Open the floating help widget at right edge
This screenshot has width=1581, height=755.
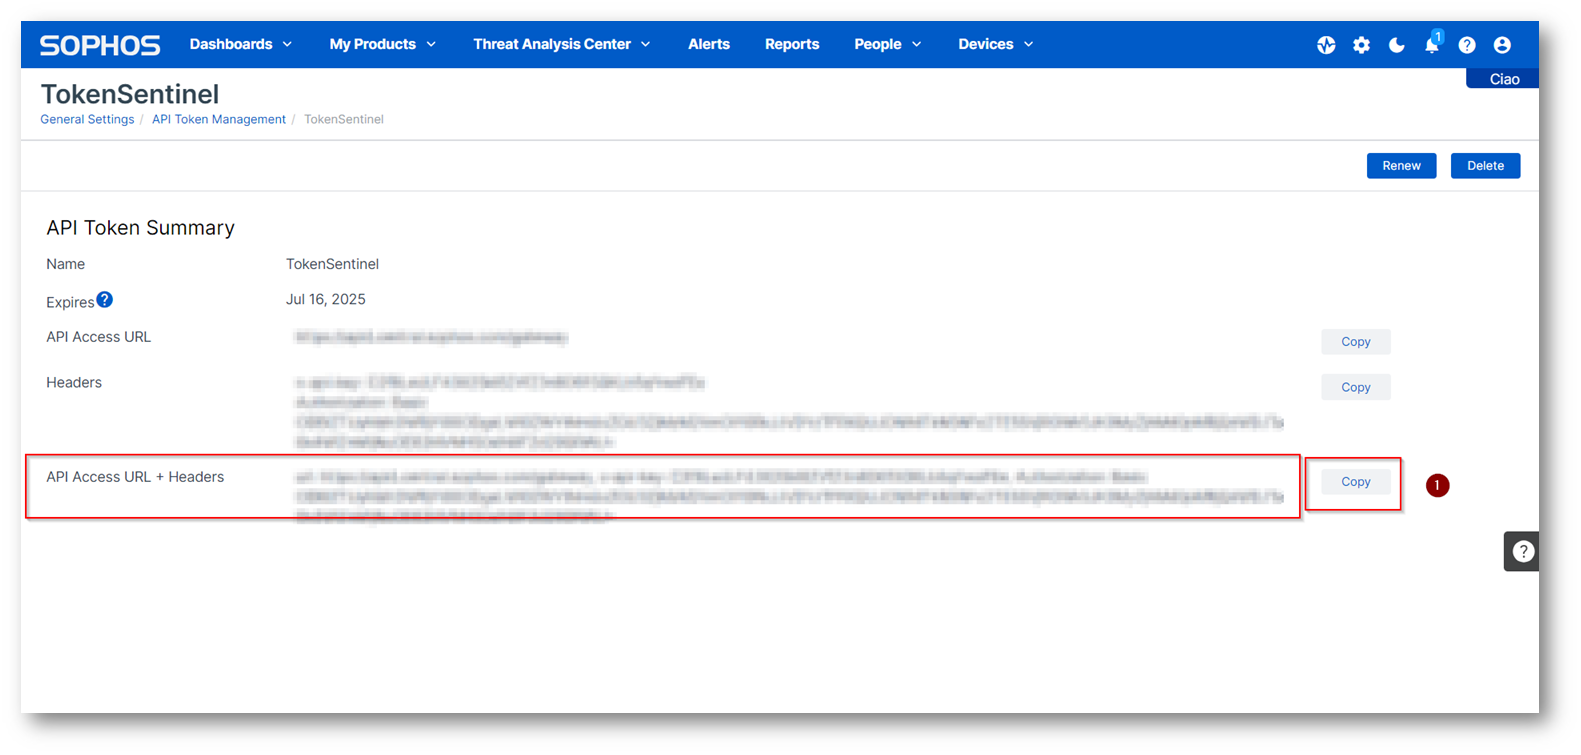pyautogui.click(x=1522, y=551)
